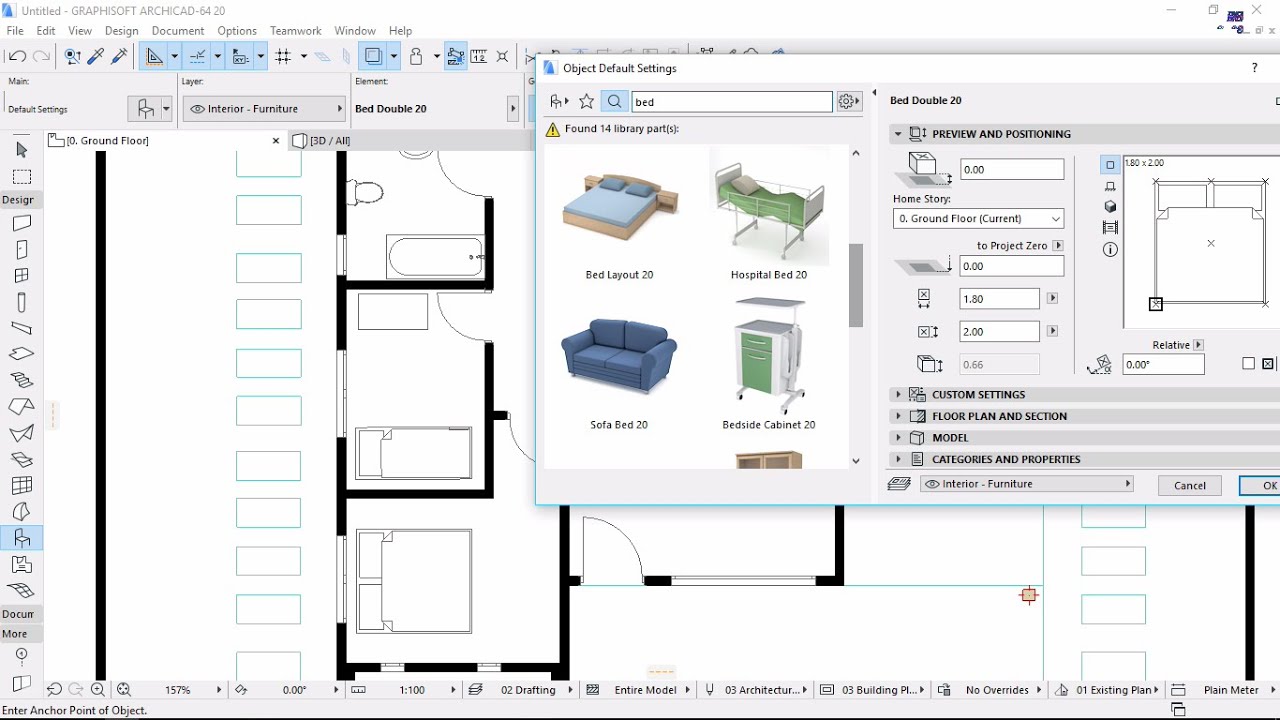Click the Inject Parameters syringe icon

coord(120,57)
